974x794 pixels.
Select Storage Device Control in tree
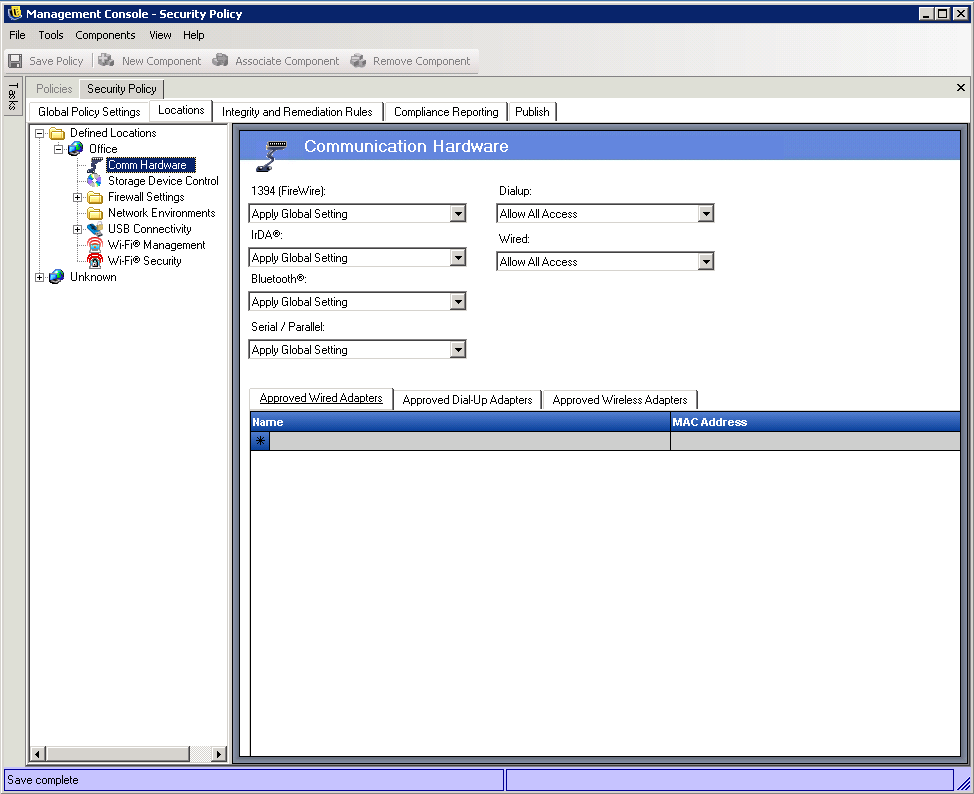[163, 181]
